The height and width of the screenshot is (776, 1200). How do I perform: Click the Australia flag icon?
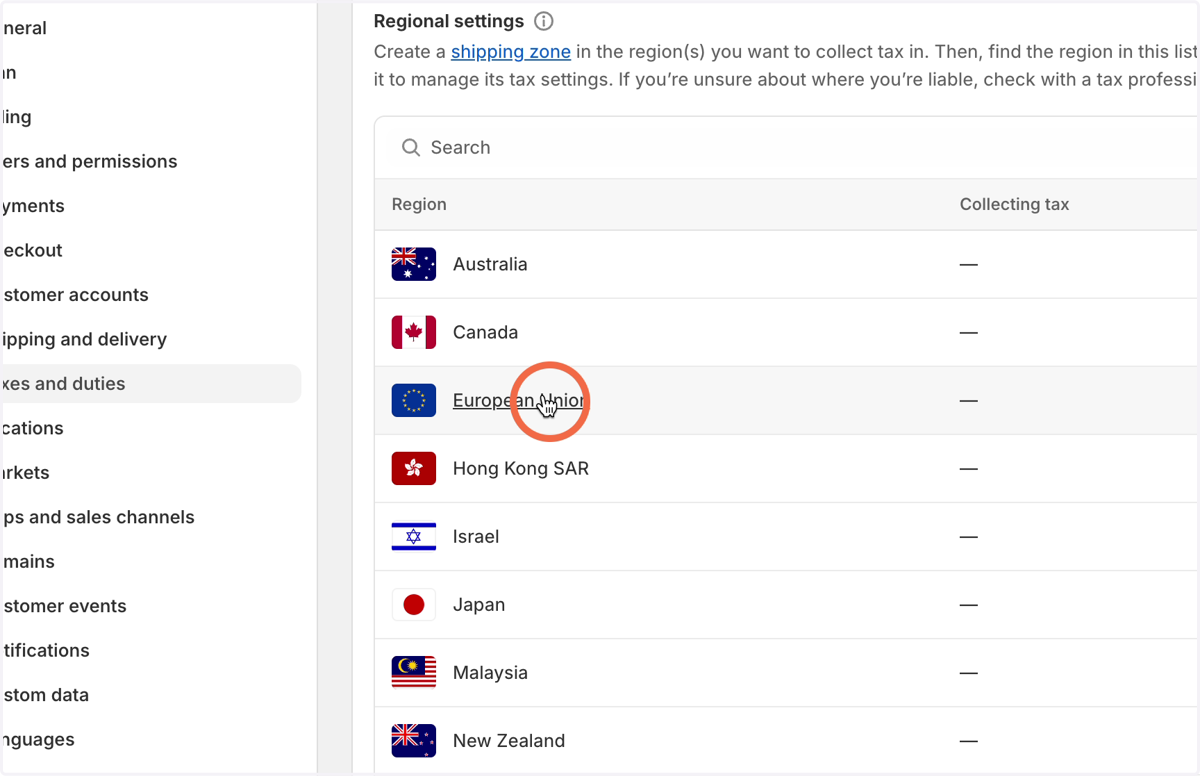(x=414, y=264)
